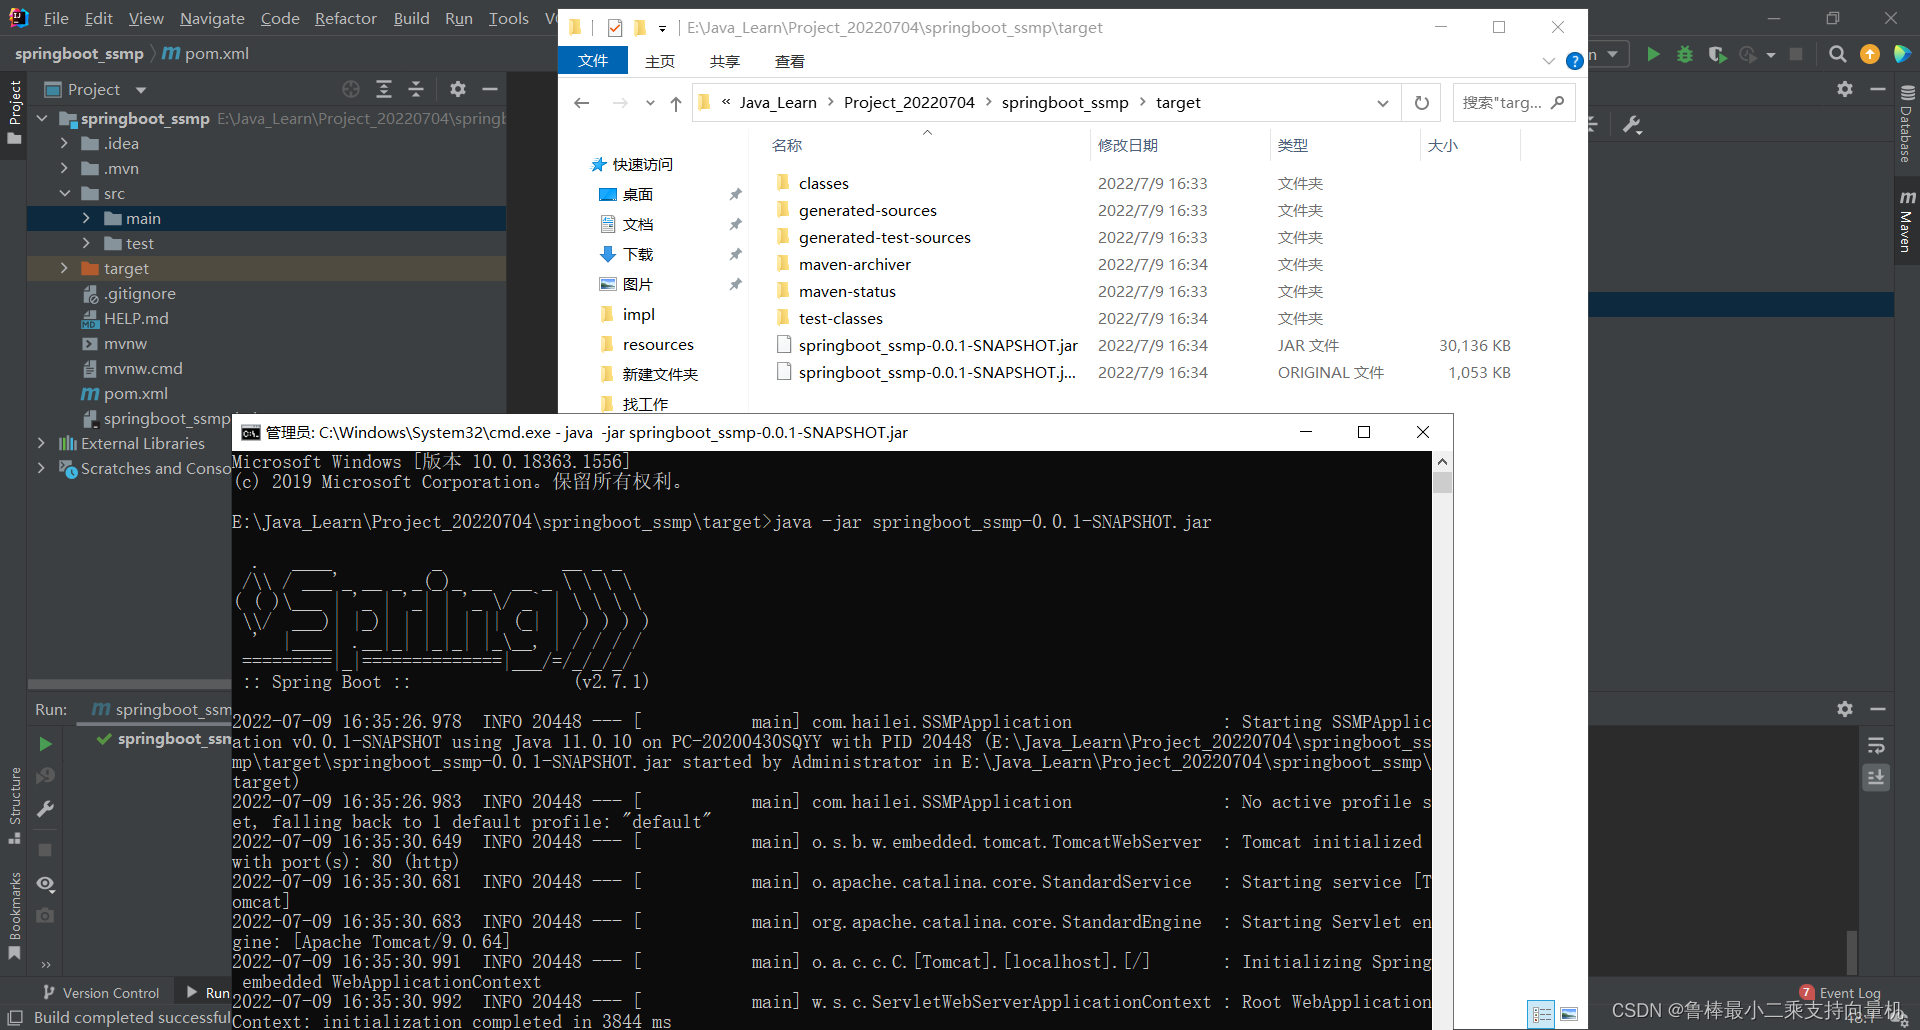Open IntelliJ File menu

56,18
